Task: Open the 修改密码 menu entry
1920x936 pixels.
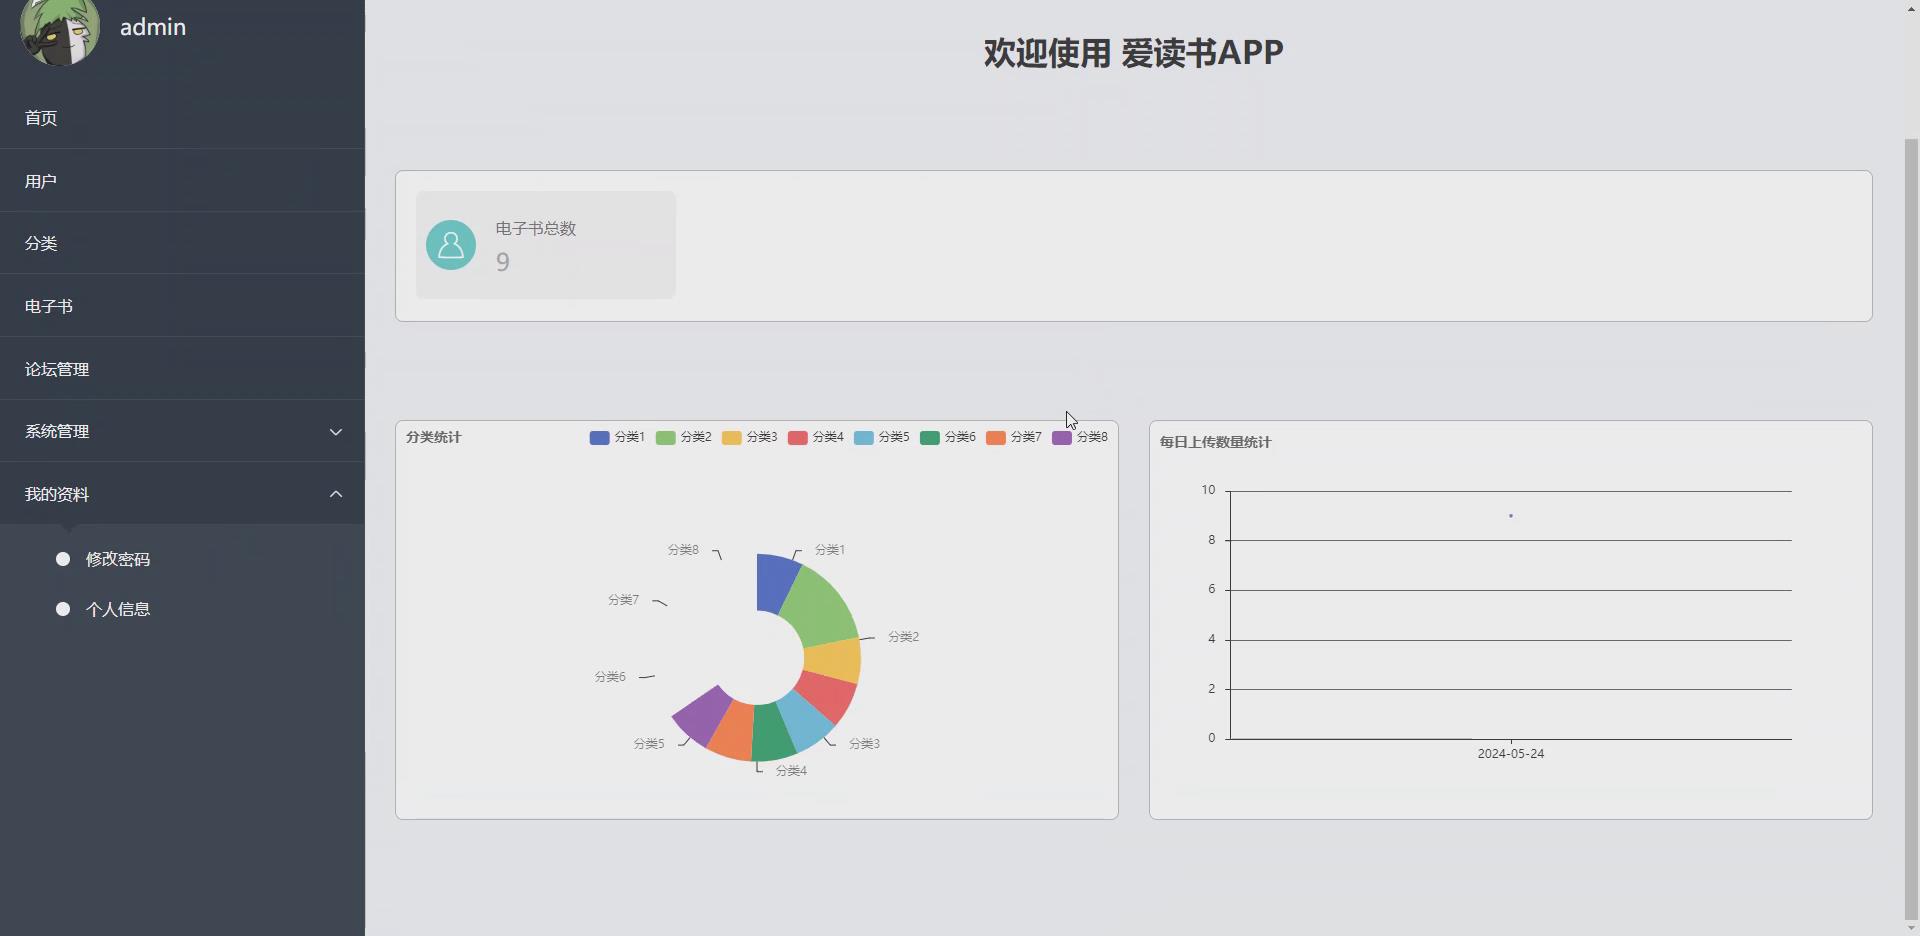Action: [117, 559]
